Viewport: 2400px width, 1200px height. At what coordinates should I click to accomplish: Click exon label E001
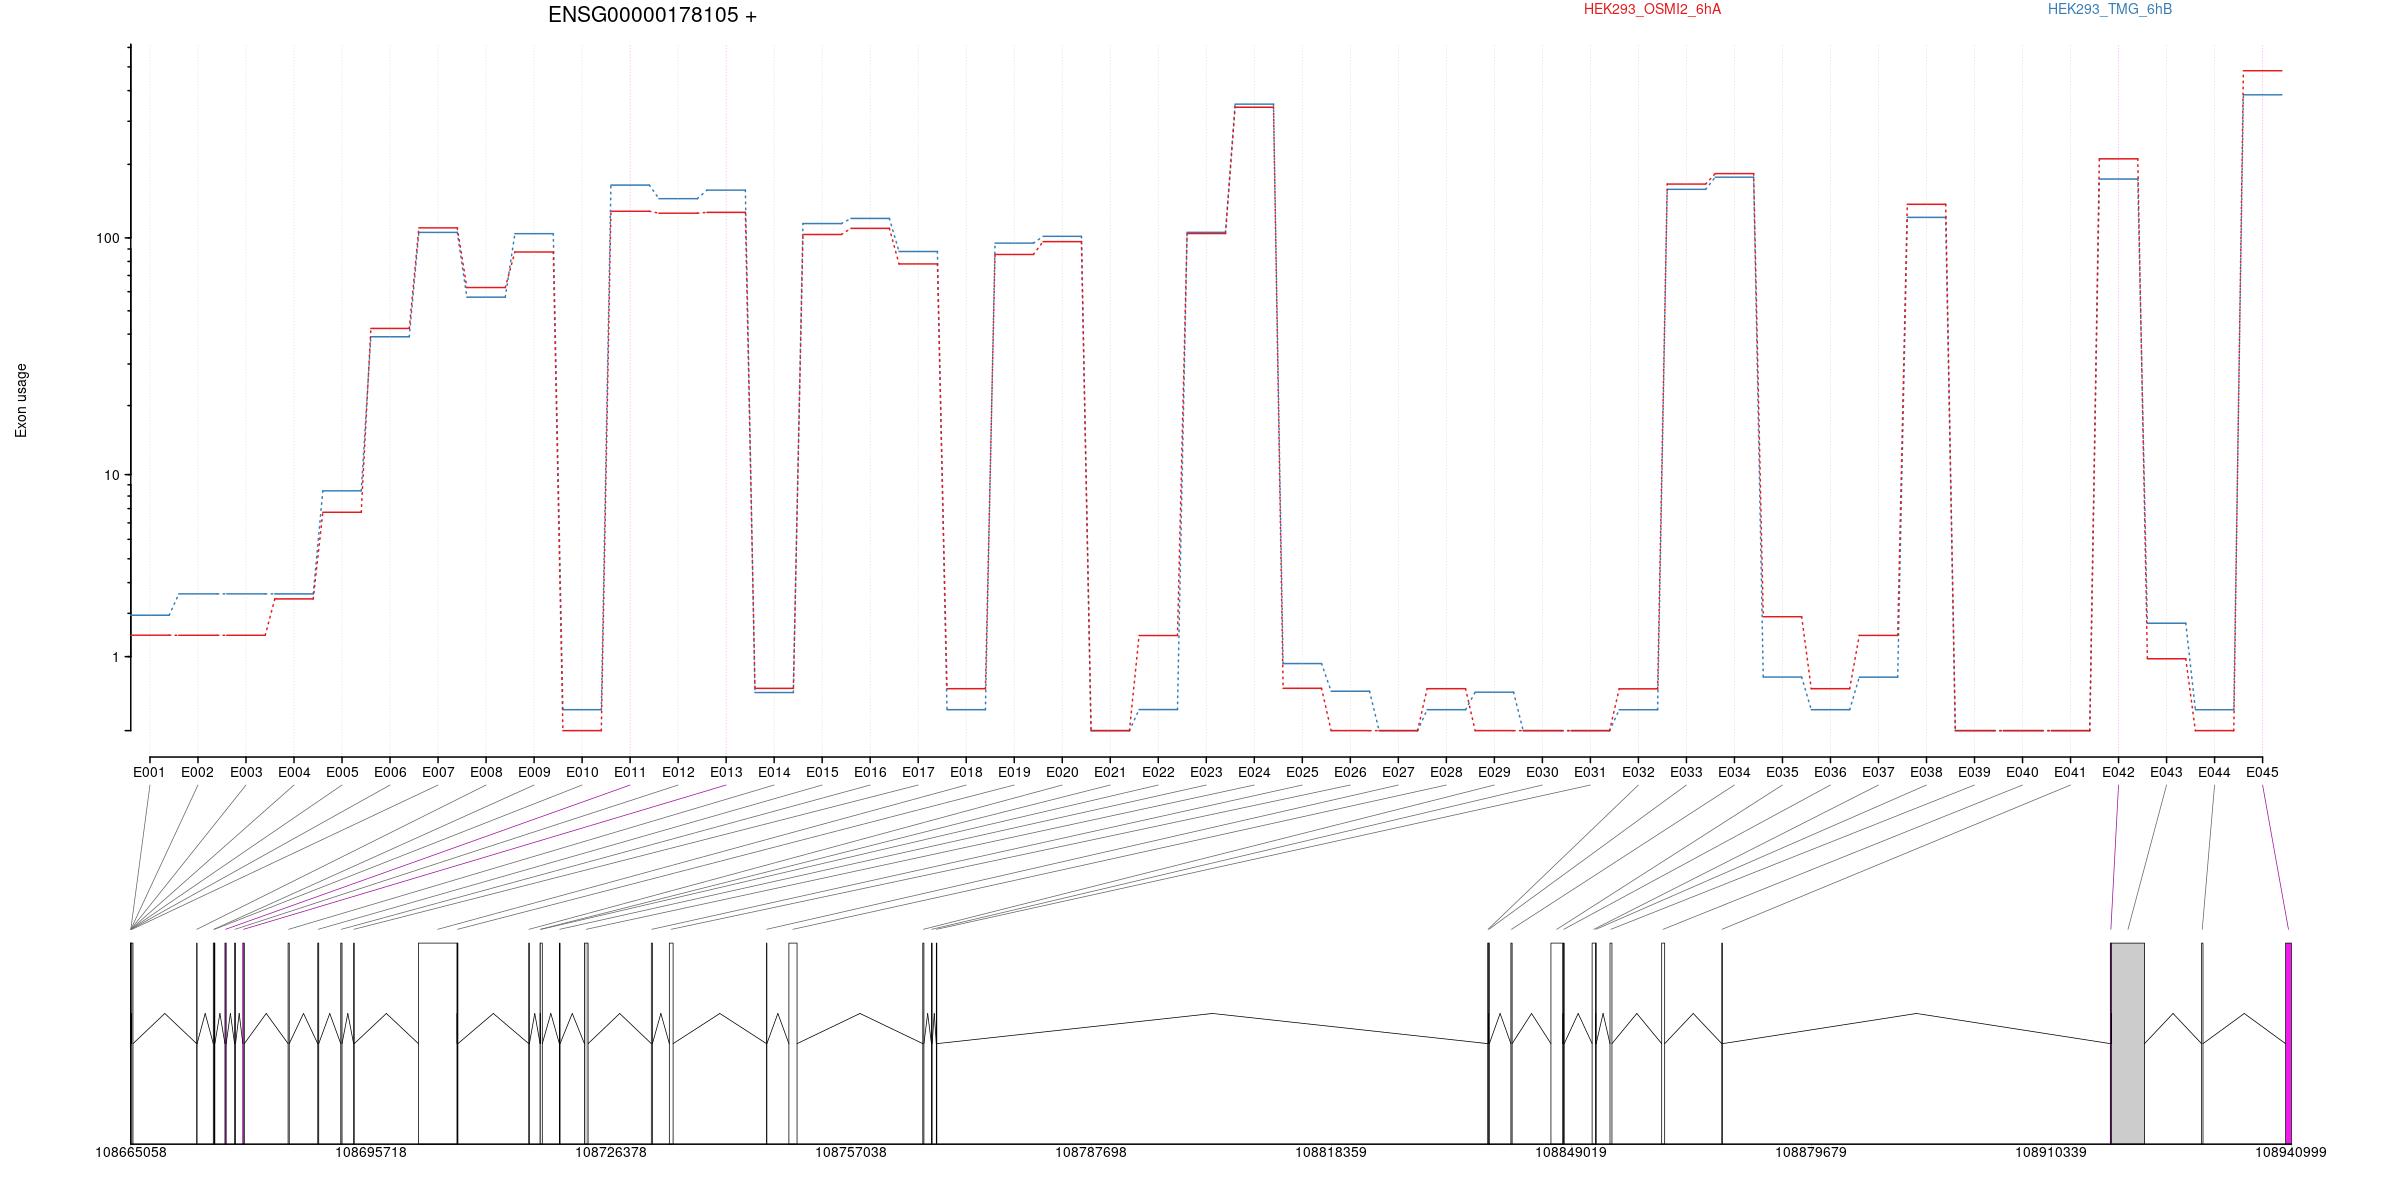149,772
